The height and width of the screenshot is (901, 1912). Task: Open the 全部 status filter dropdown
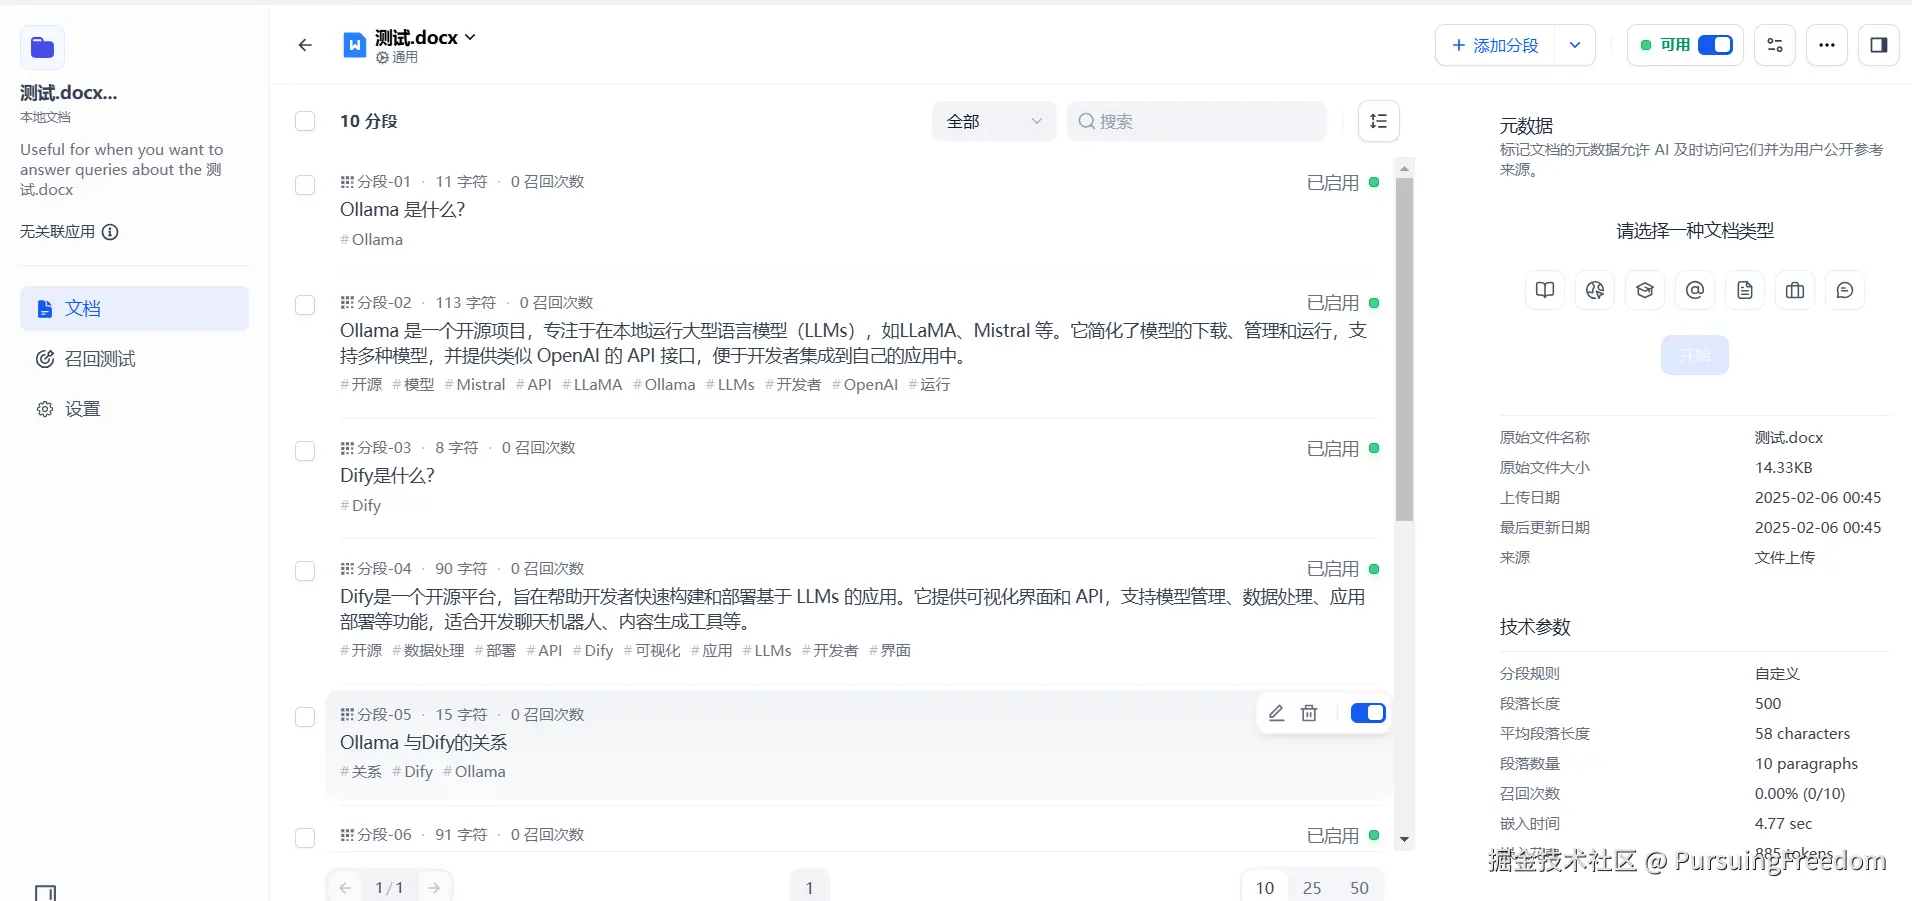(x=994, y=121)
